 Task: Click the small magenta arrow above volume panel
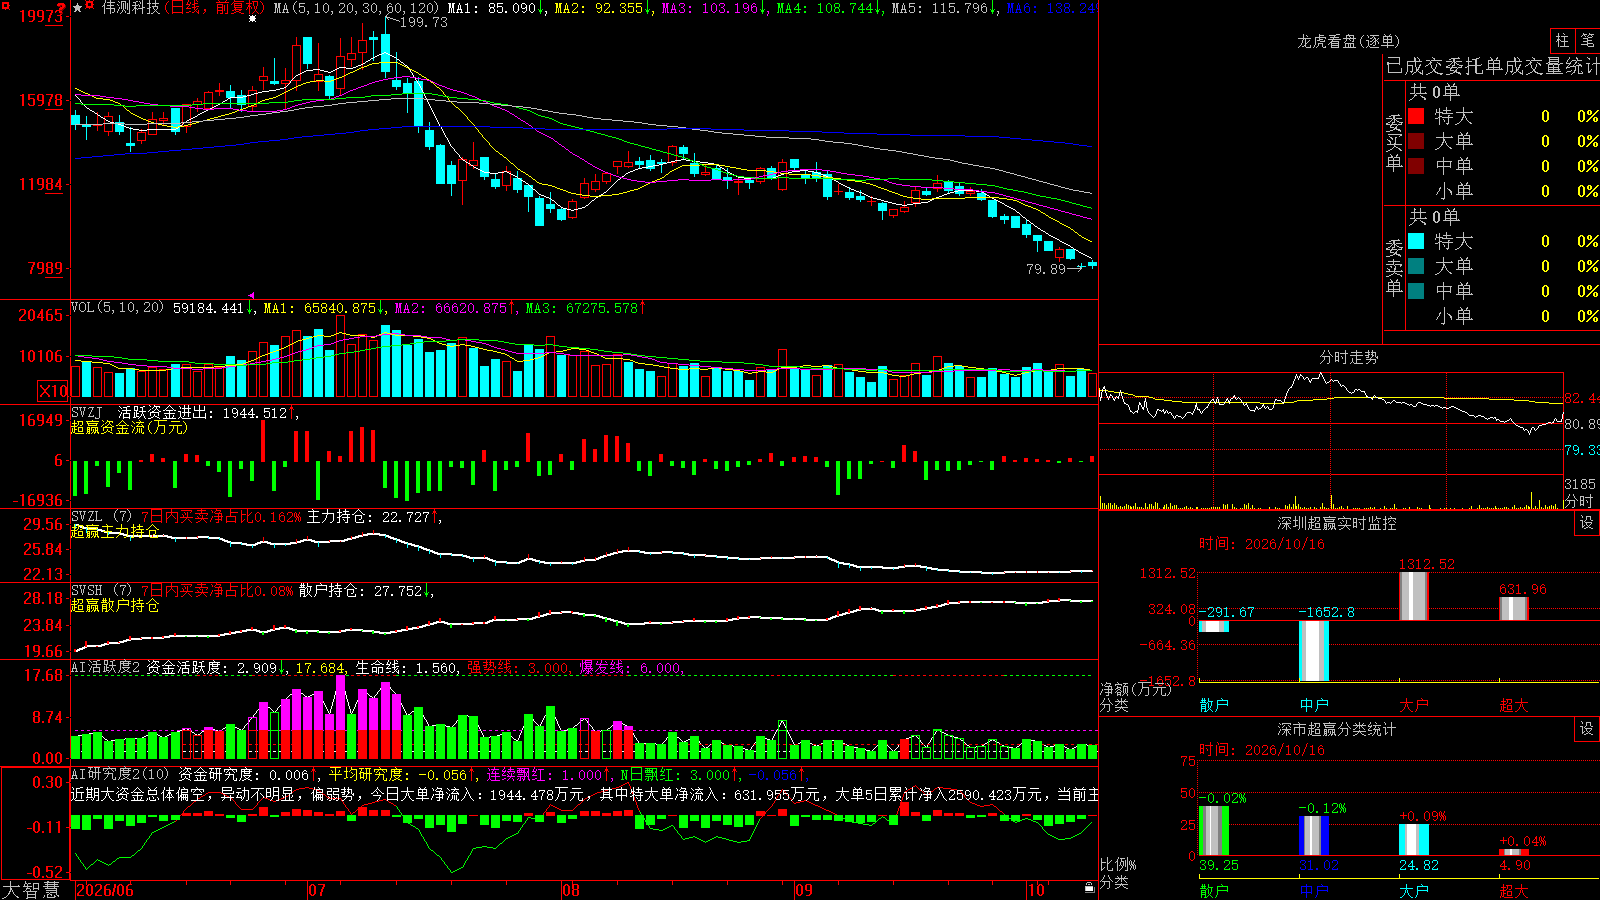251,296
